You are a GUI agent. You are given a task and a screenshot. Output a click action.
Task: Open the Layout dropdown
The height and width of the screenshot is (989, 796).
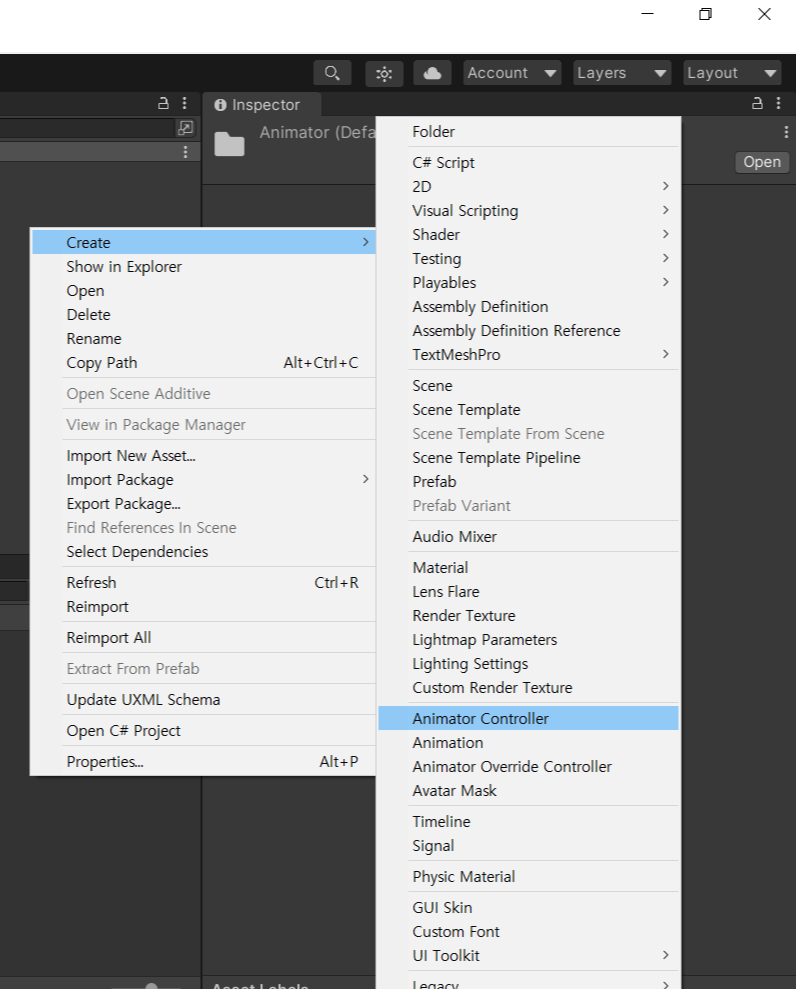[732, 73]
